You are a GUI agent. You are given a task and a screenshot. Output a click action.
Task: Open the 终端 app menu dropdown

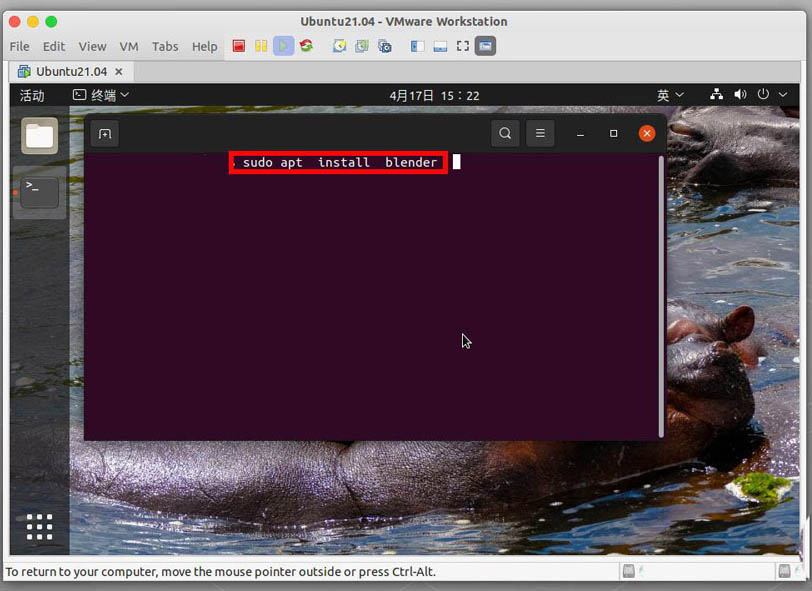pos(101,95)
